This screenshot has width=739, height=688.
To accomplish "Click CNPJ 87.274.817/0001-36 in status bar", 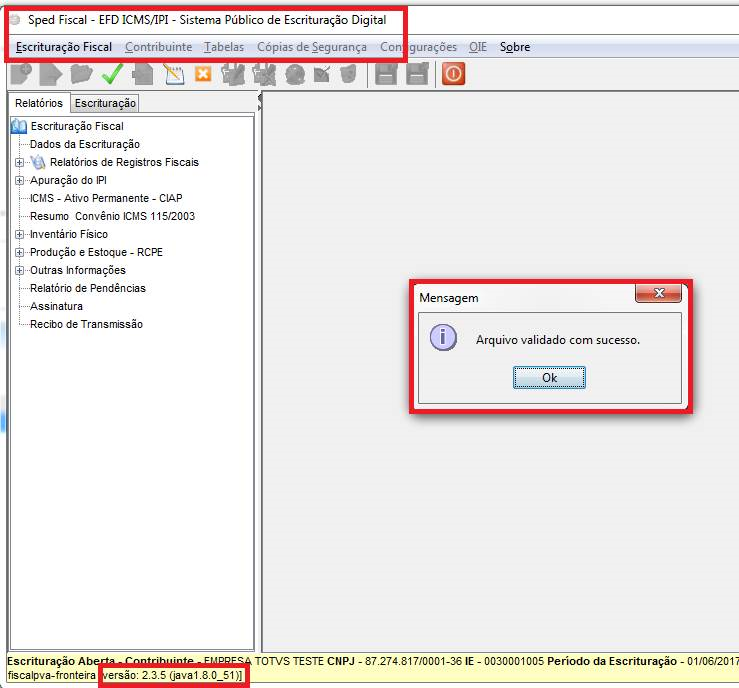I will coord(394,661).
